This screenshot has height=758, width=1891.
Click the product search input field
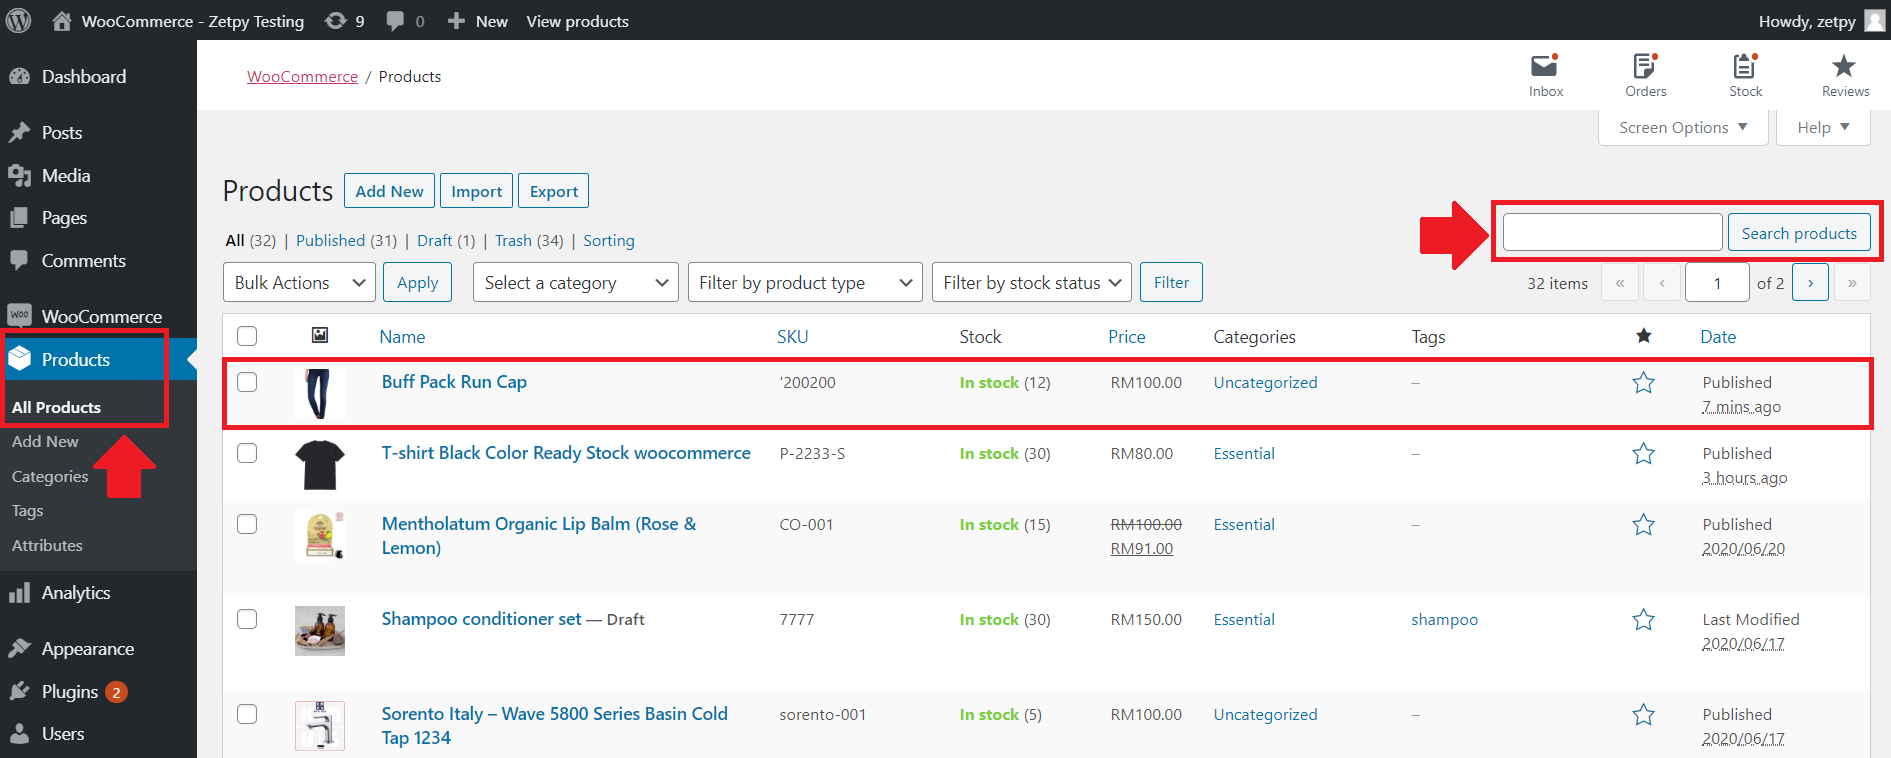(x=1612, y=233)
